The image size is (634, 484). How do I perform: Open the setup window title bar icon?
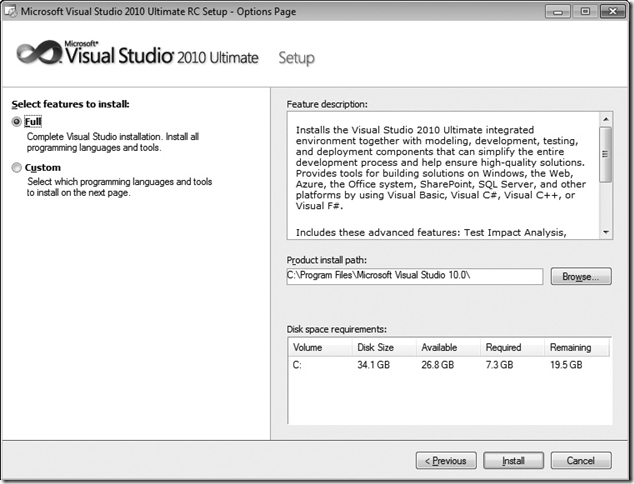point(10,11)
